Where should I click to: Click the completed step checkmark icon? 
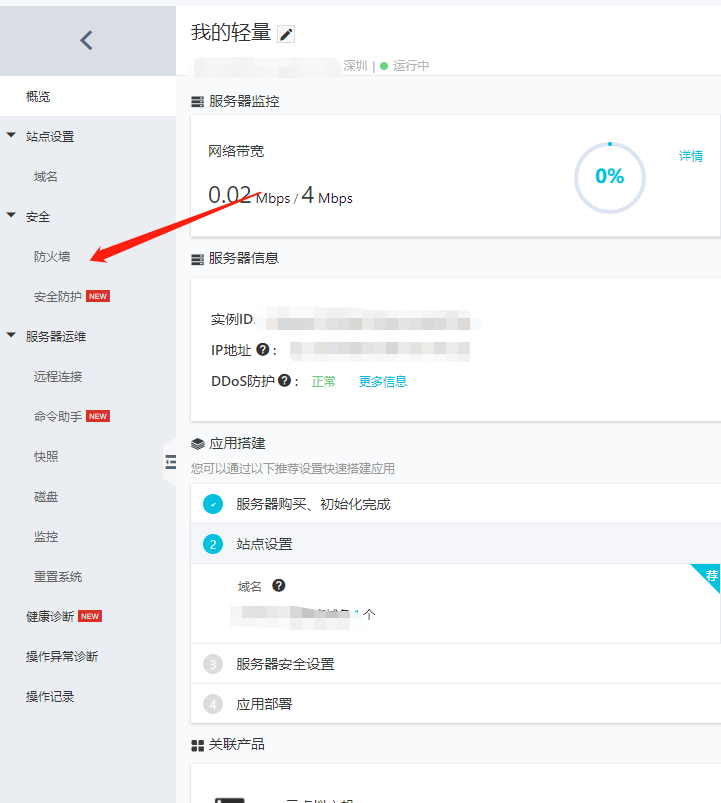213,504
